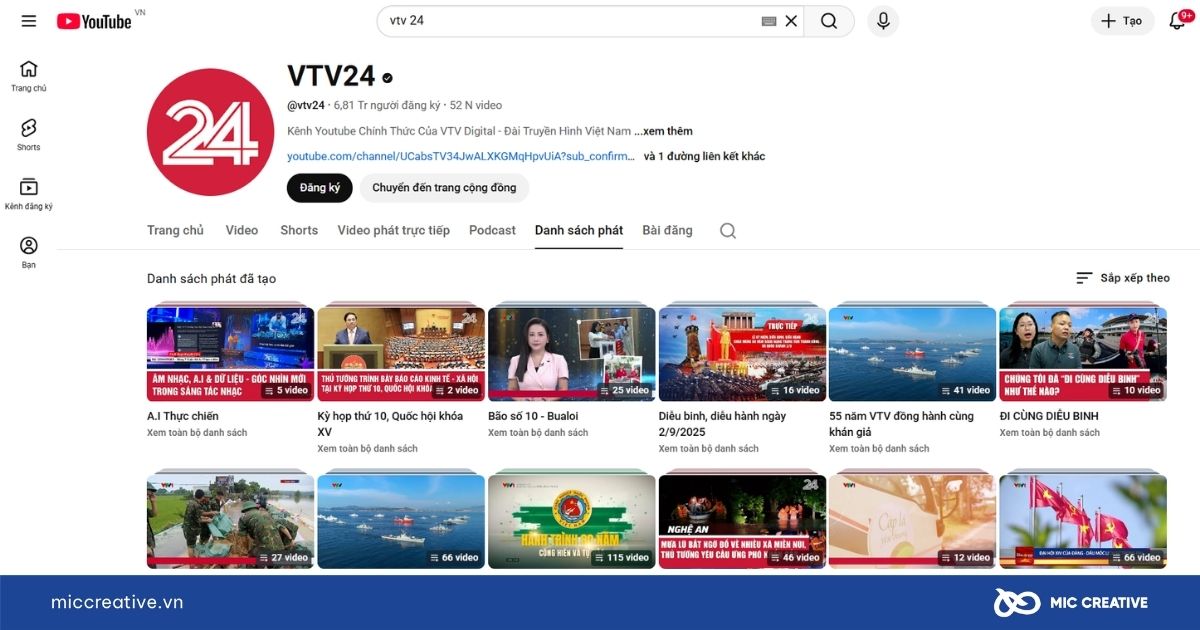Screen dimensions: 1200x630
Task: Click the VTV24 channel name heading
Action: tap(331, 76)
